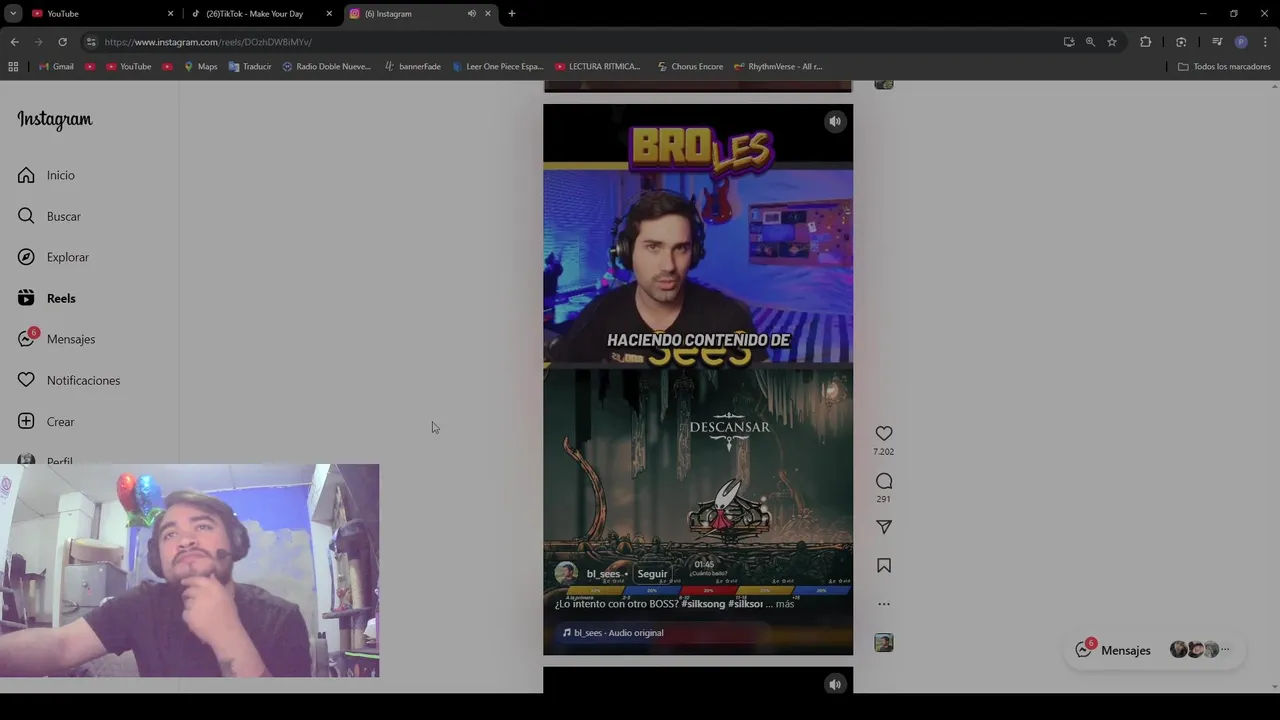Open the YouTube bookmark in bookmarks bar

click(x=128, y=67)
